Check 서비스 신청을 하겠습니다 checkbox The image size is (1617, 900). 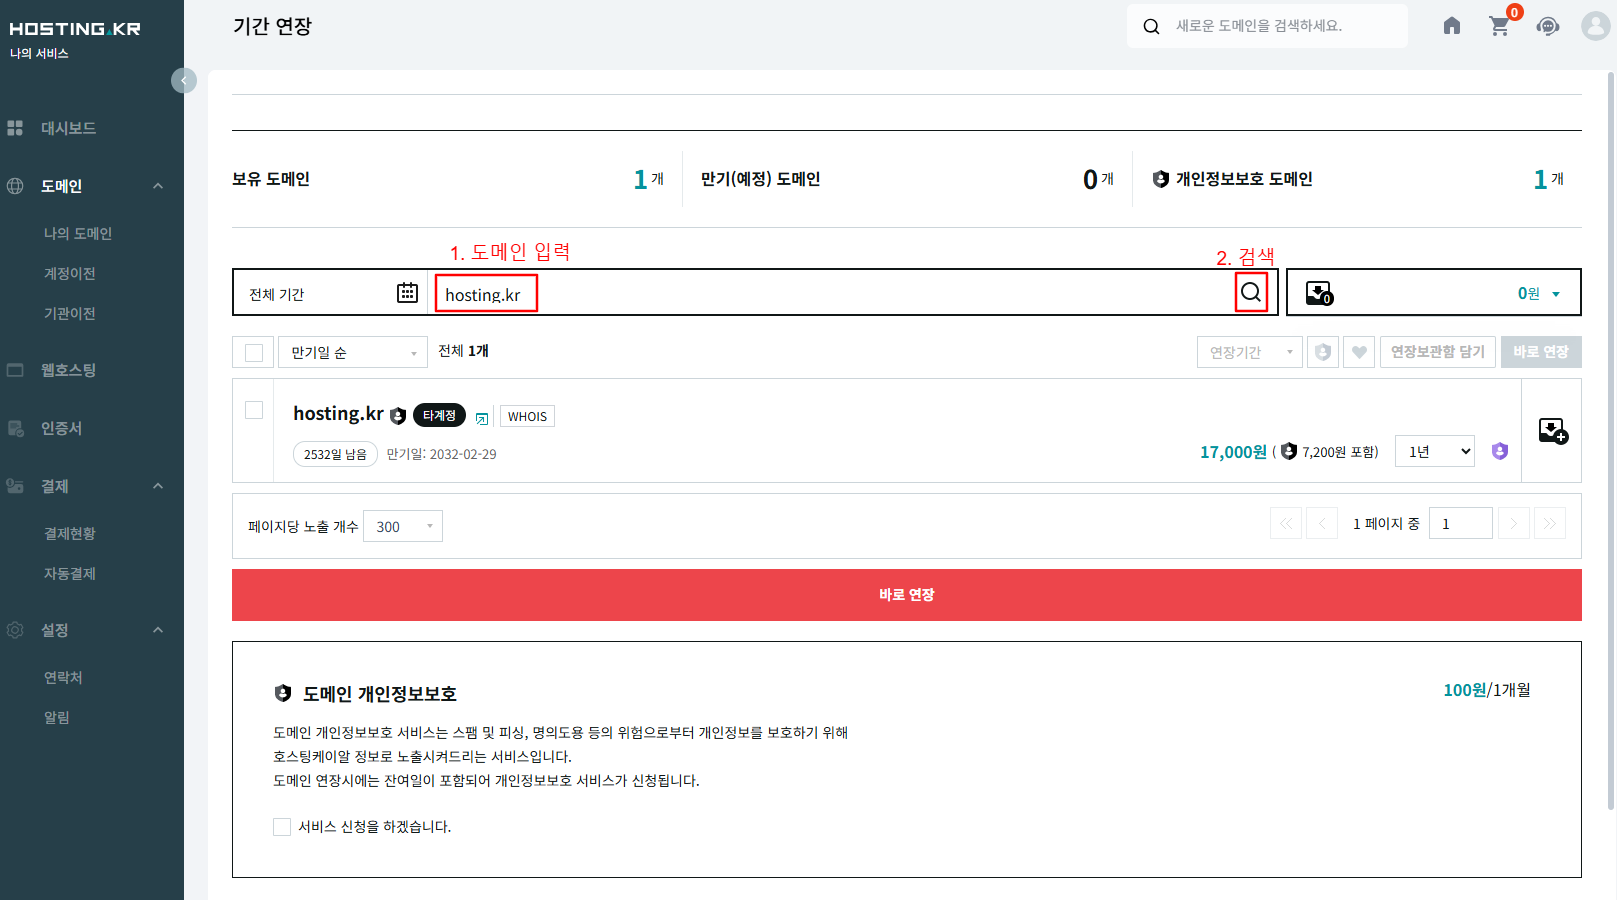tap(282, 827)
